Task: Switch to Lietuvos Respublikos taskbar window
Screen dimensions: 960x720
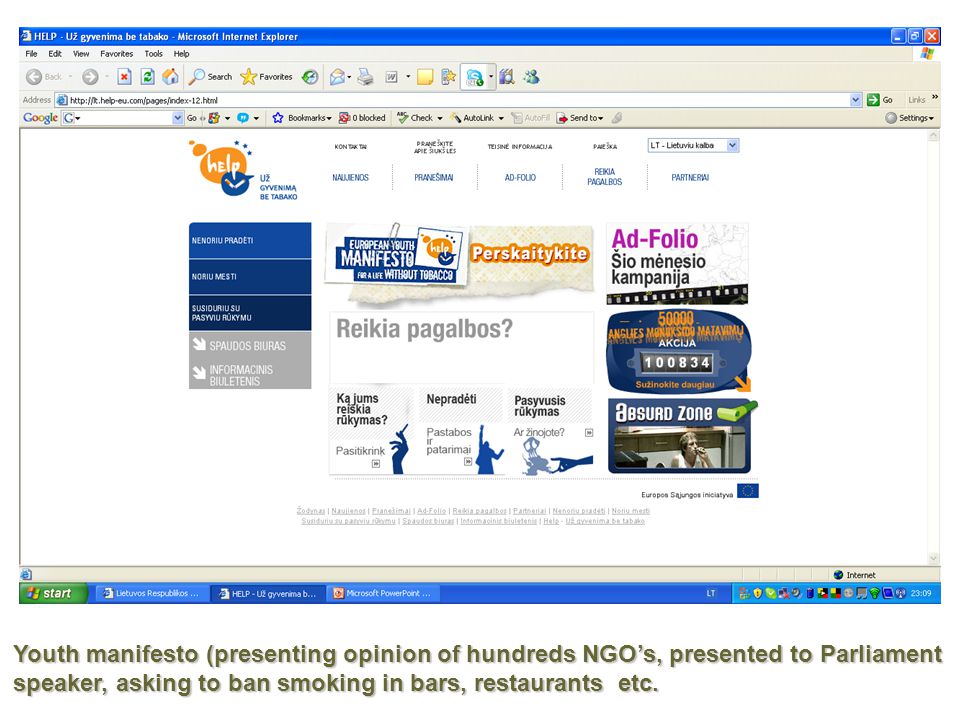Action: [151, 593]
